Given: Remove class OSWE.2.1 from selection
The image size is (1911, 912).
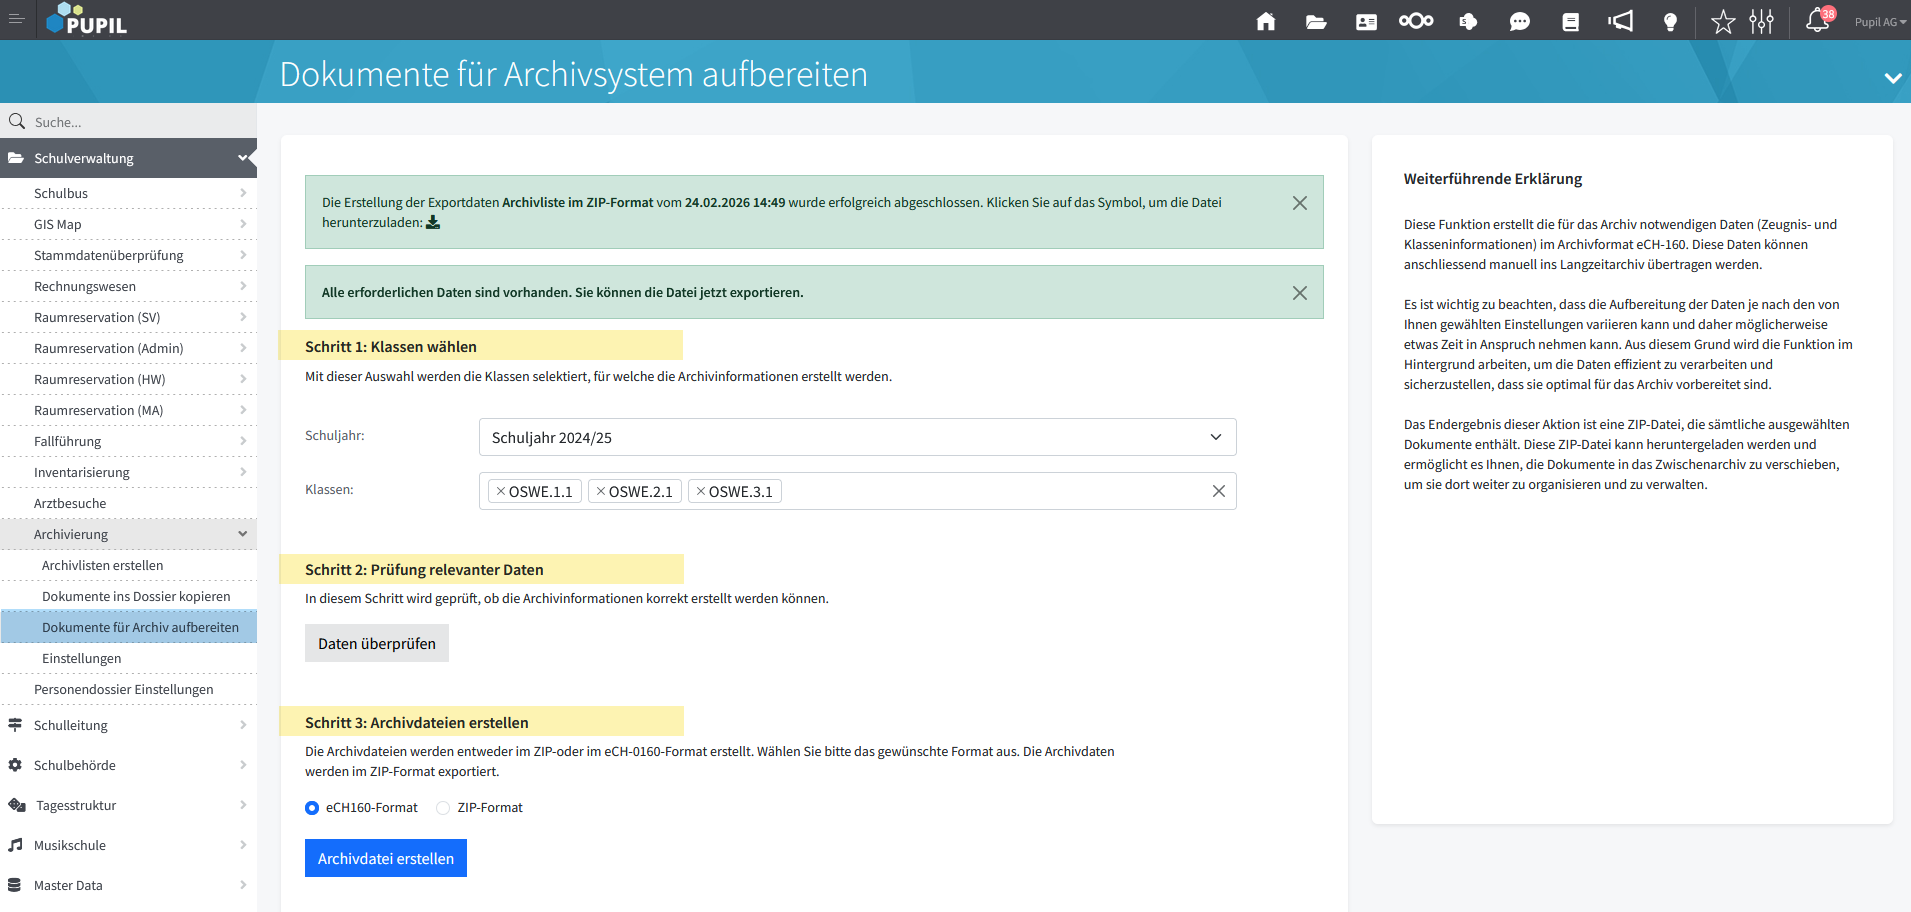Looking at the screenshot, I should click(601, 491).
